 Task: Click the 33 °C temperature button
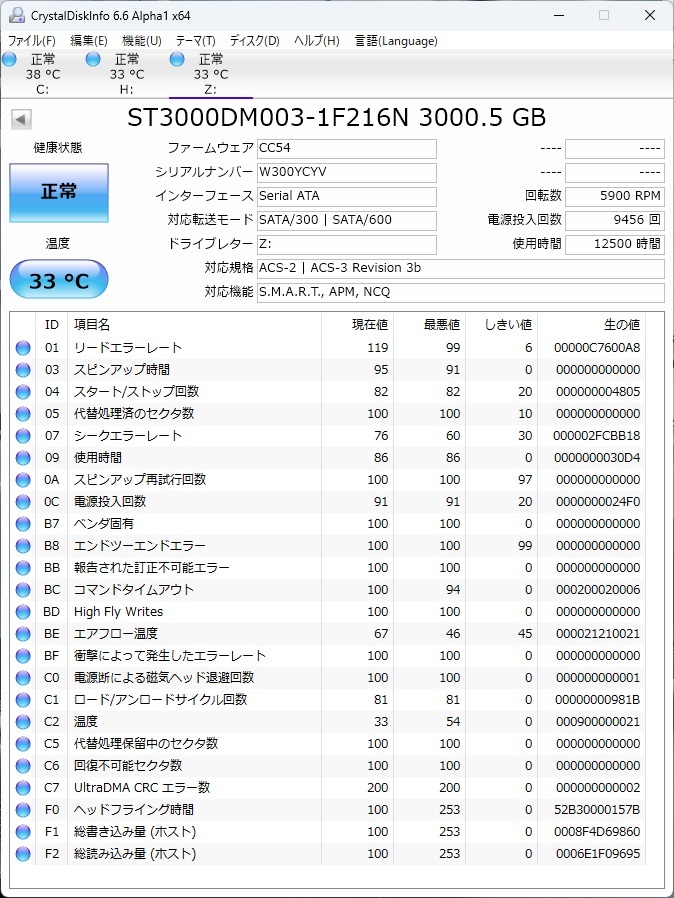point(59,280)
